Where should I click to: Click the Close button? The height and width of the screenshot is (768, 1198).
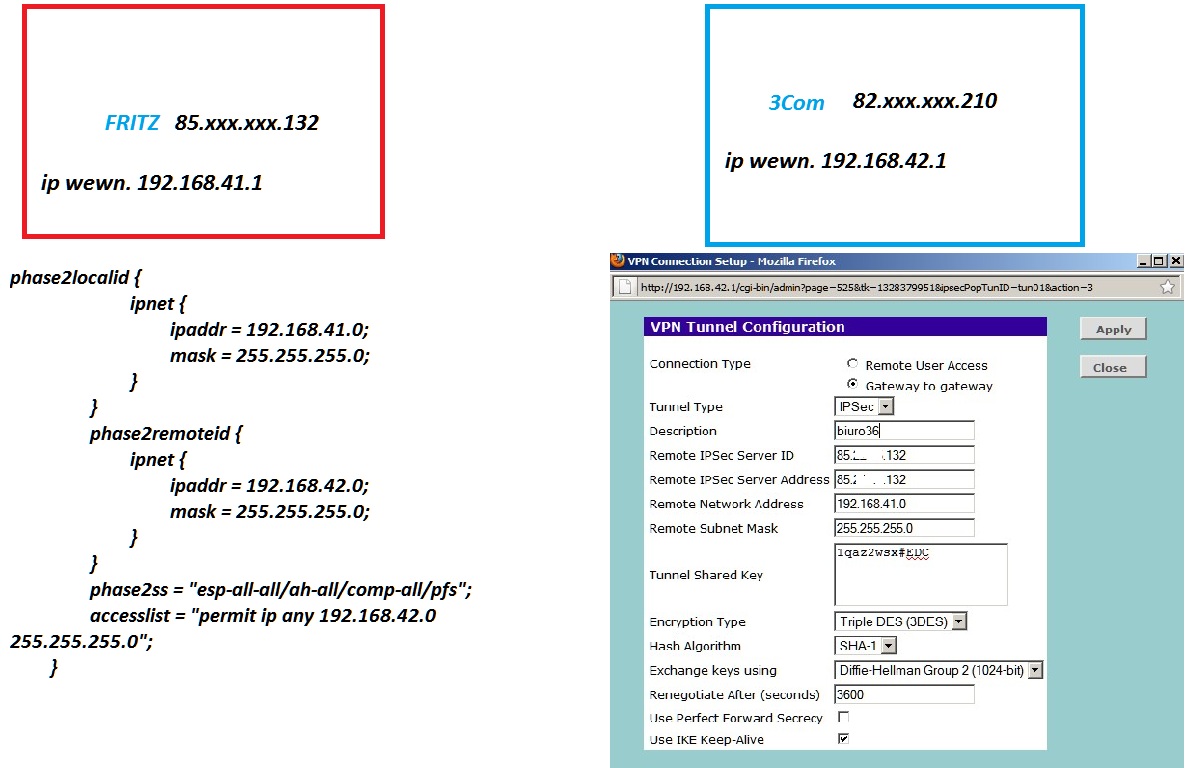[1113, 367]
